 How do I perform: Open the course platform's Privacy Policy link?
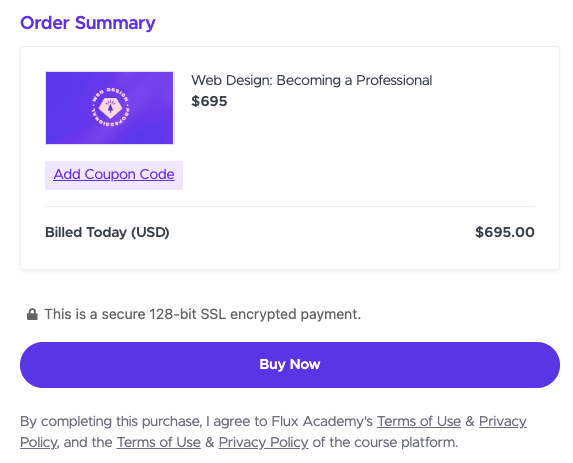click(263, 442)
